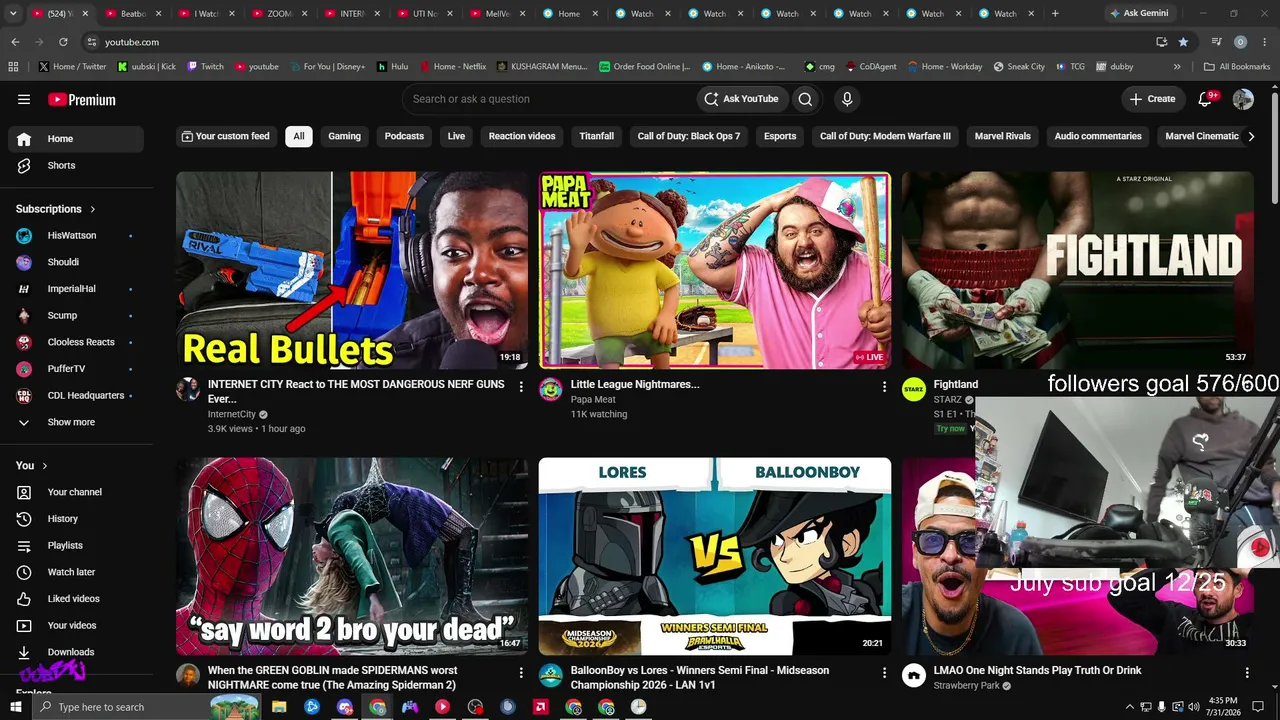The height and width of the screenshot is (720, 1280).
Task: Open the Windows Start menu
Action: (x=16, y=707)
